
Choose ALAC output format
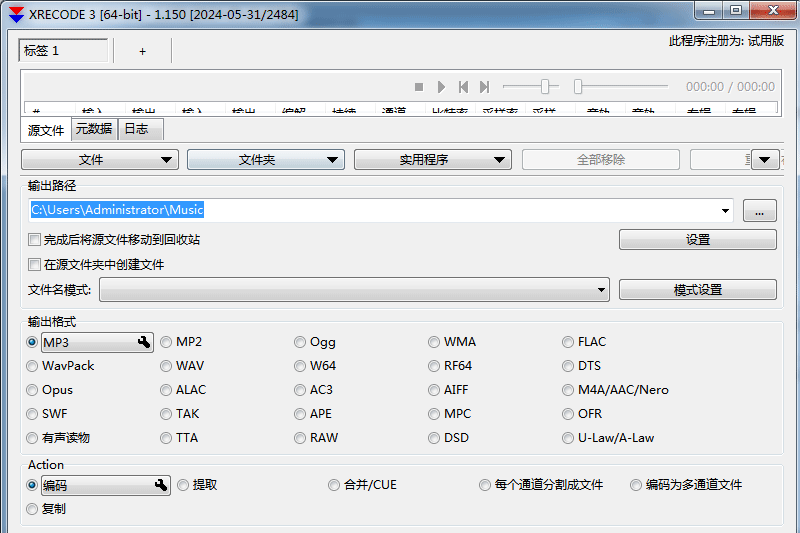tap(166, 390)
